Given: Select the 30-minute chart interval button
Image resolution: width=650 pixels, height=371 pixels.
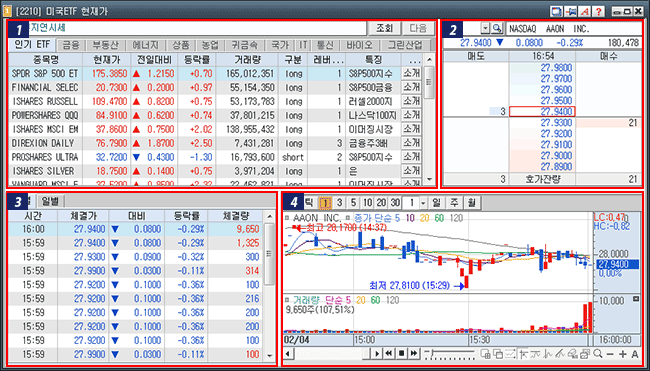Looking at the screenshot, I should (x=395, y=203).
